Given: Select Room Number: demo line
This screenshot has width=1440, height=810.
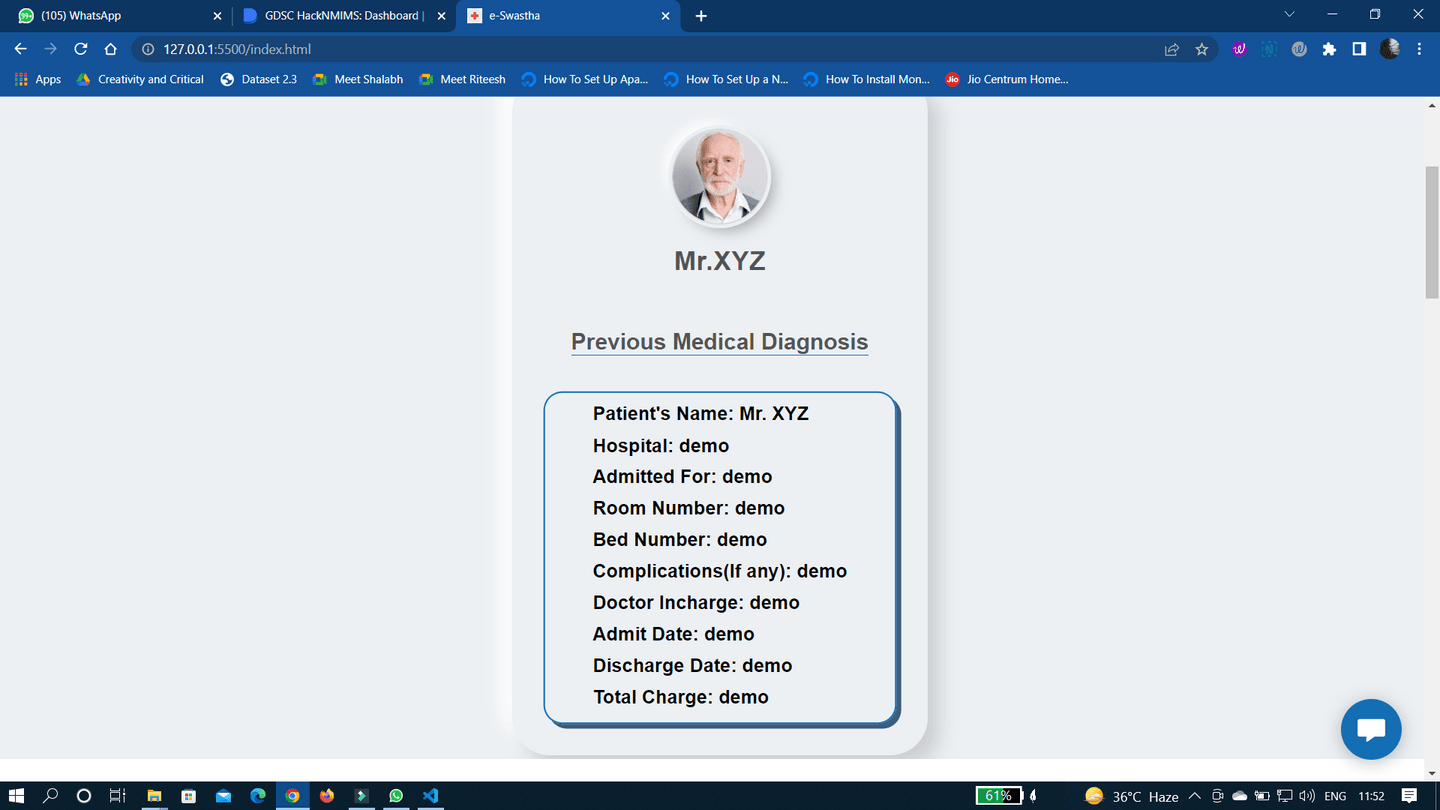Looking at the screenshot, I should tap(689, 508).
